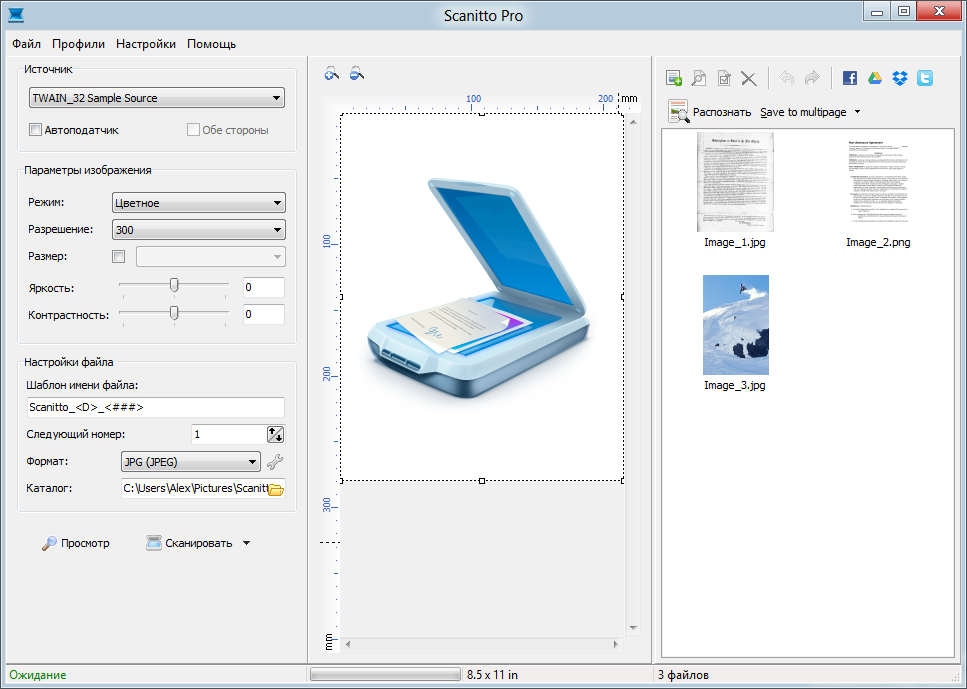Browse for the Каталог folder
The height and width of the screenshot is (689, 967).
click(275, 489)
